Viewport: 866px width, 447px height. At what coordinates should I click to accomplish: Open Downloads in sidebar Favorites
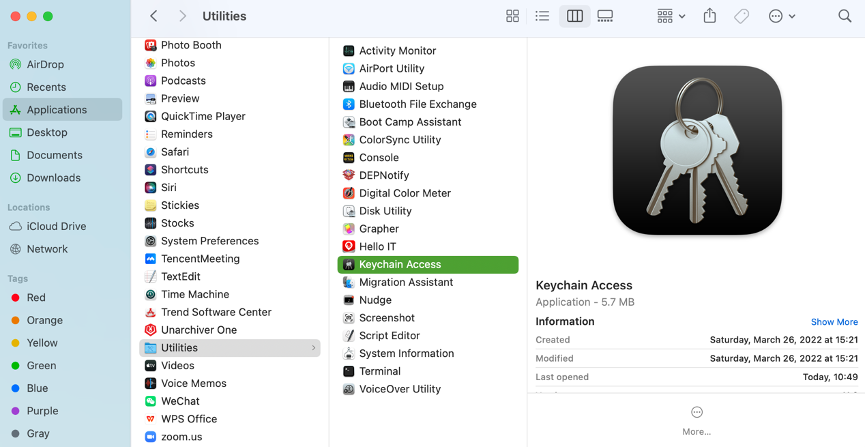(54, 178)
